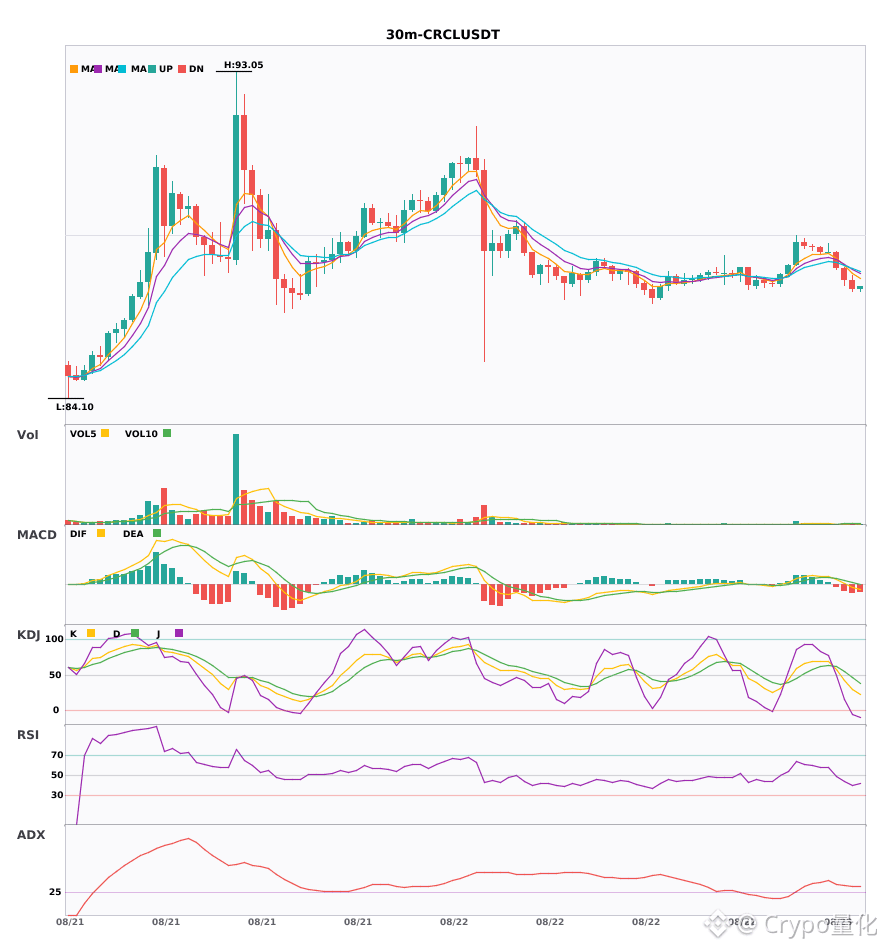Viewport: 885px width, 950px height.
Task: Click the purple MA legend swatch
Action: click(98, 69)
